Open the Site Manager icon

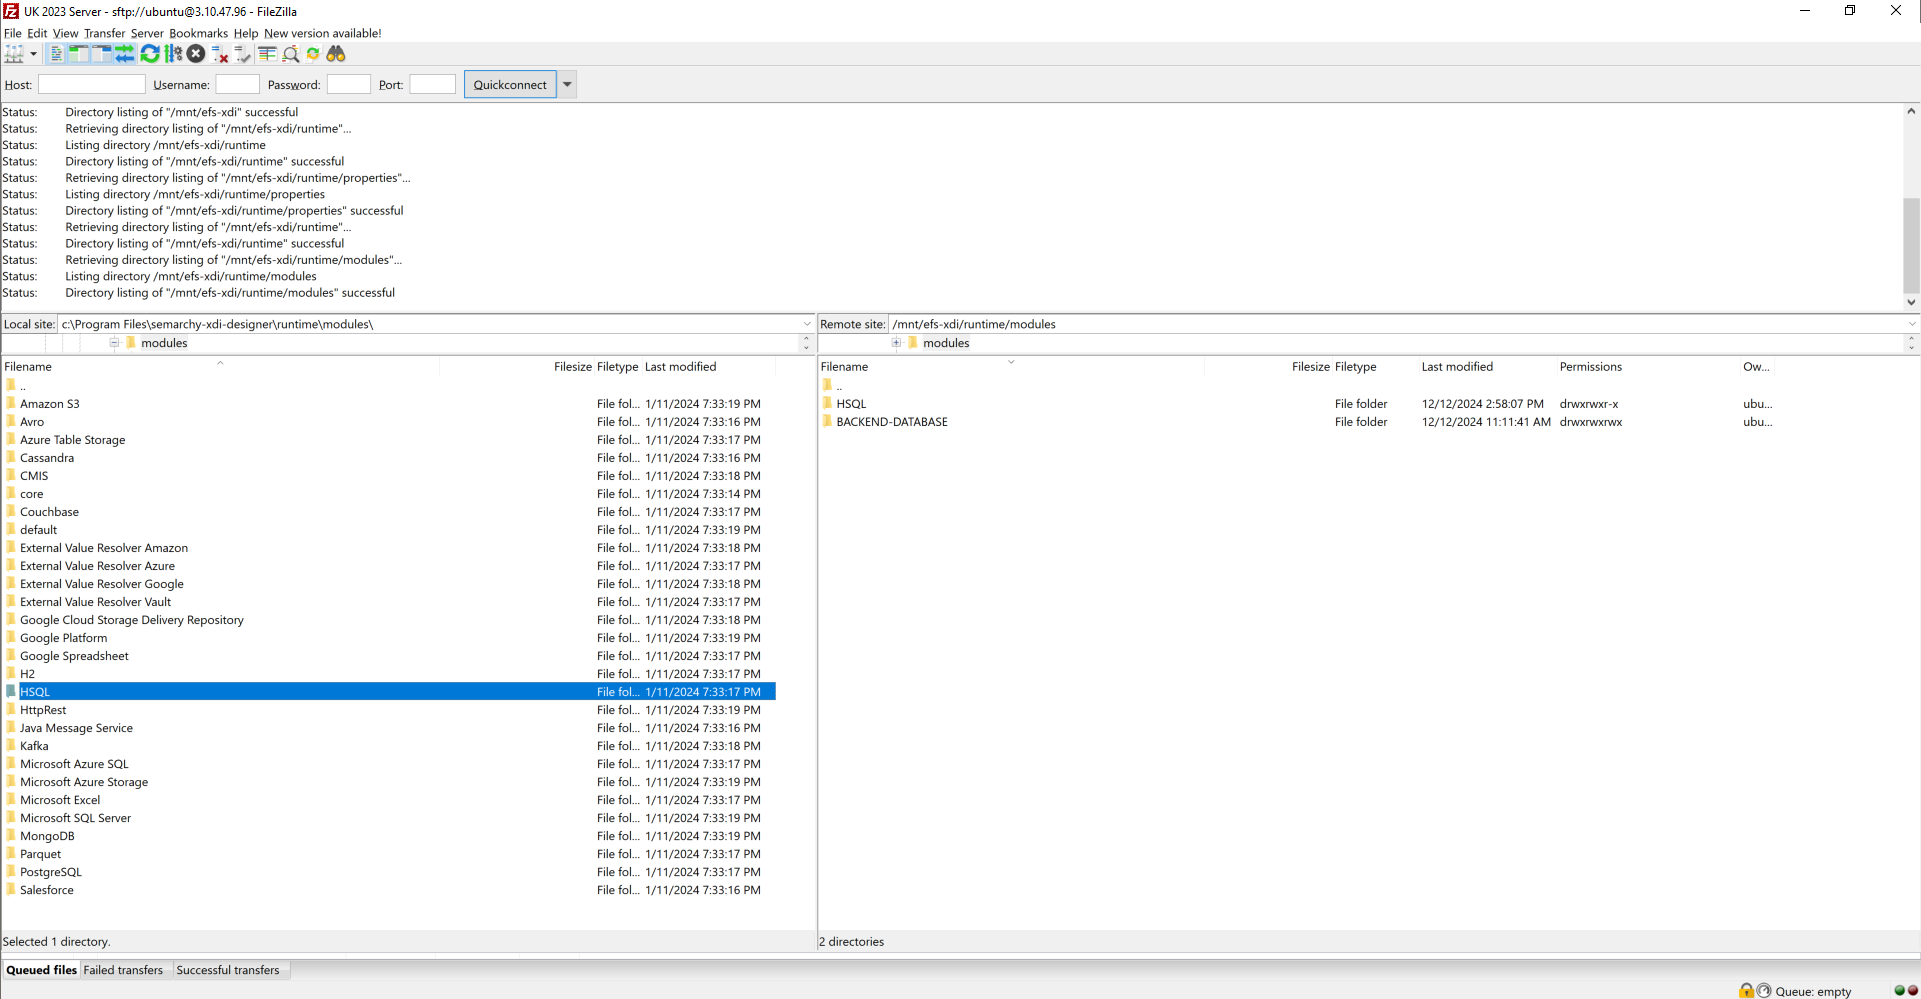click(14, 54)
